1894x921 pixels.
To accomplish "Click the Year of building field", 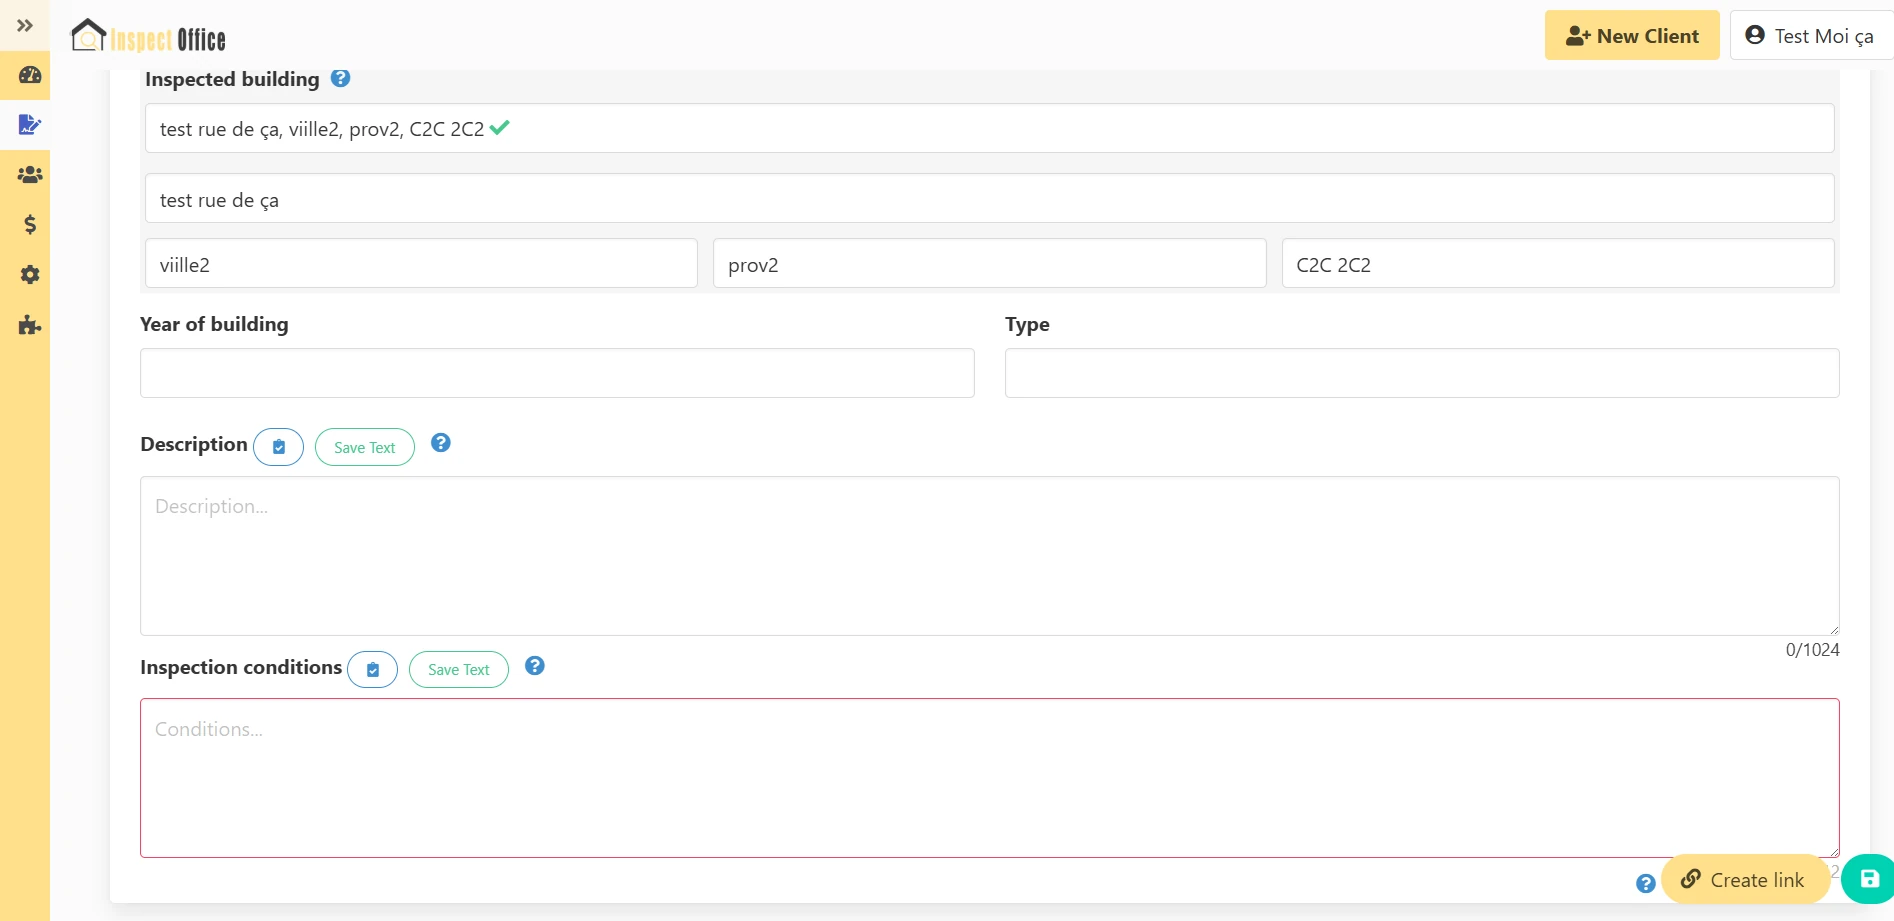I will point(557,373).
